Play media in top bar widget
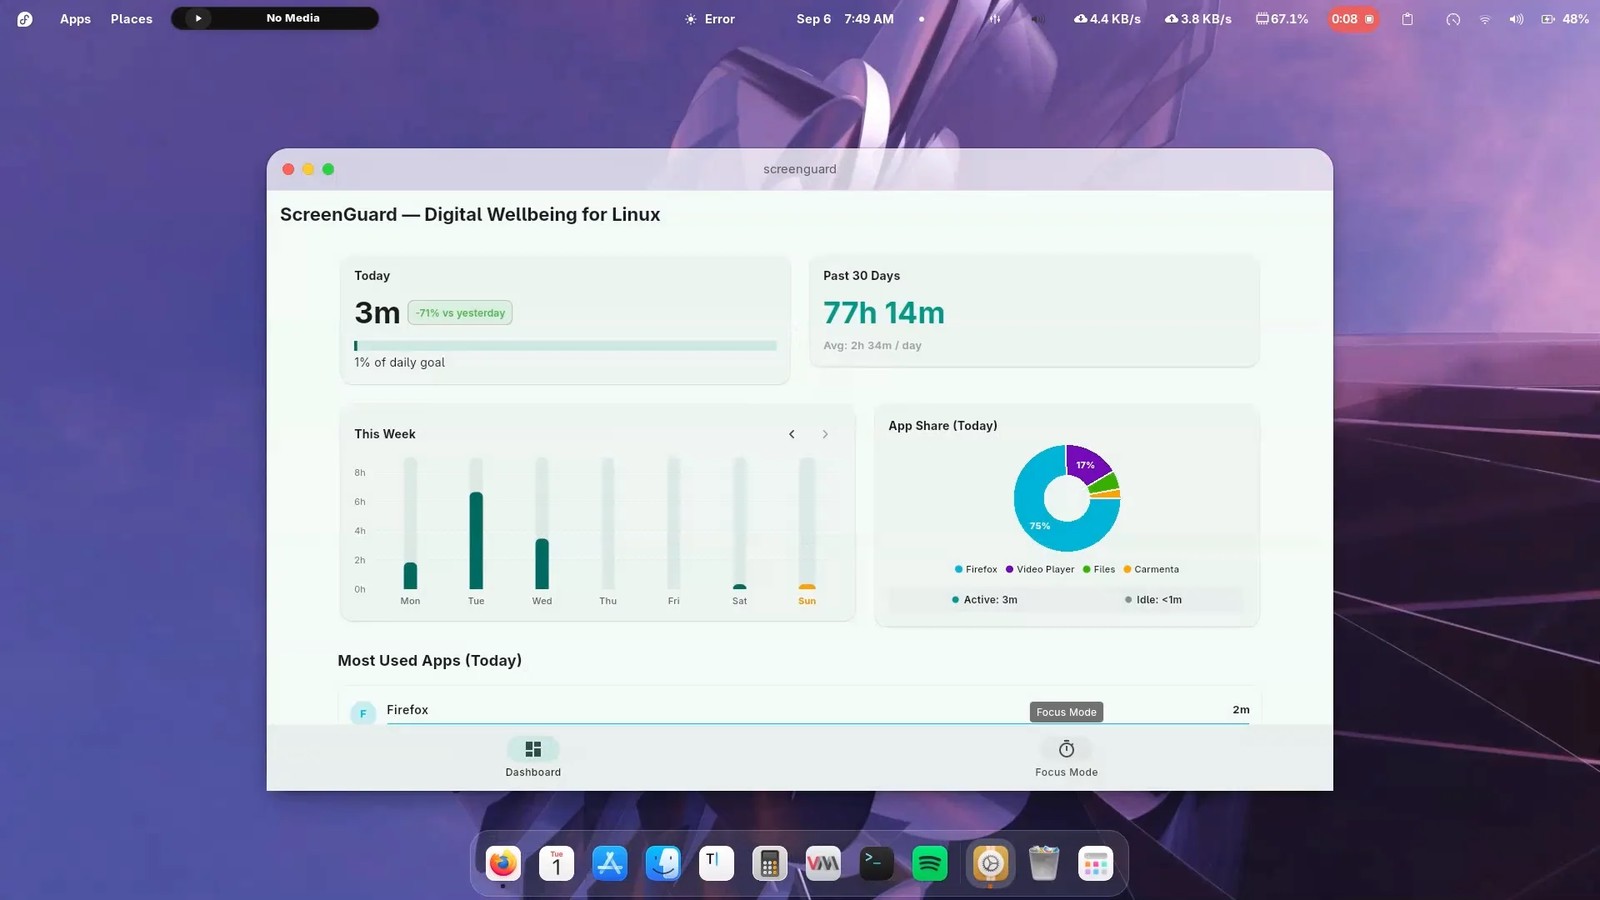The height and width of the screenshot is (900, 1600). pyautogui.click(x=198, y=18)
